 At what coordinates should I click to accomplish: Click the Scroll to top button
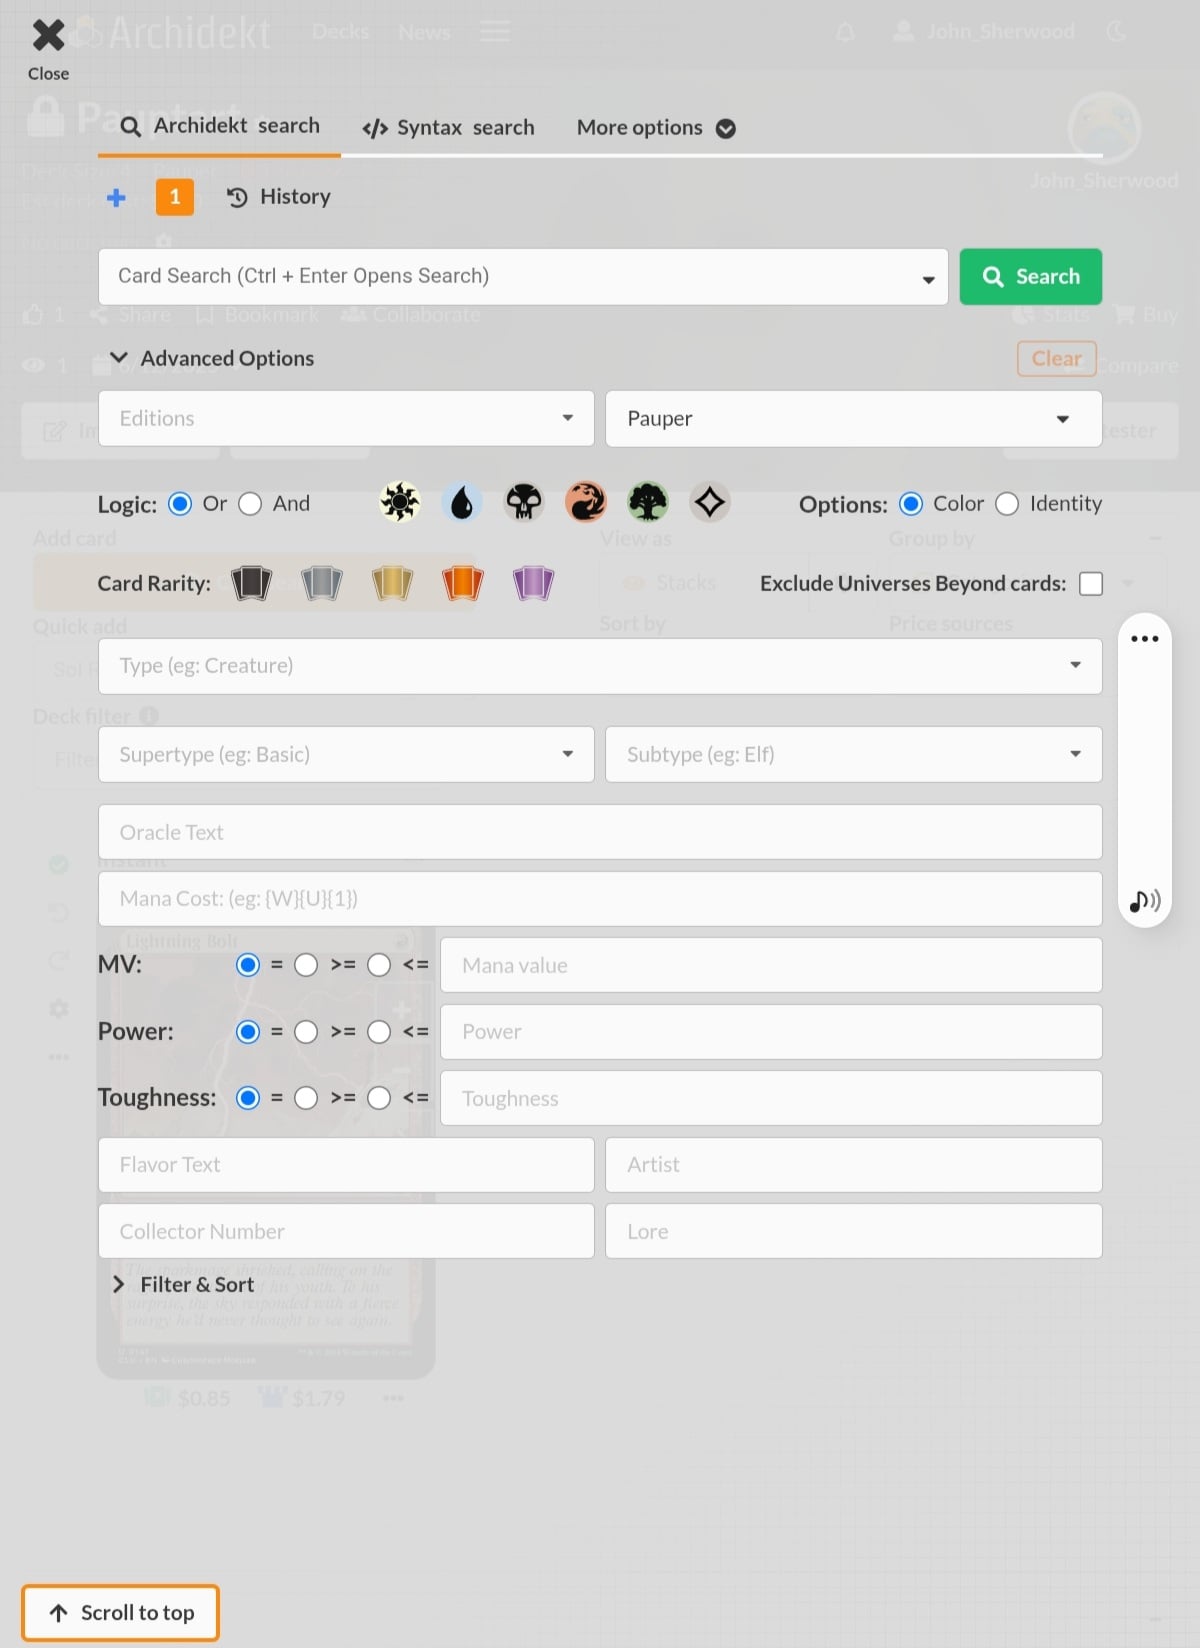(121, 1612)
